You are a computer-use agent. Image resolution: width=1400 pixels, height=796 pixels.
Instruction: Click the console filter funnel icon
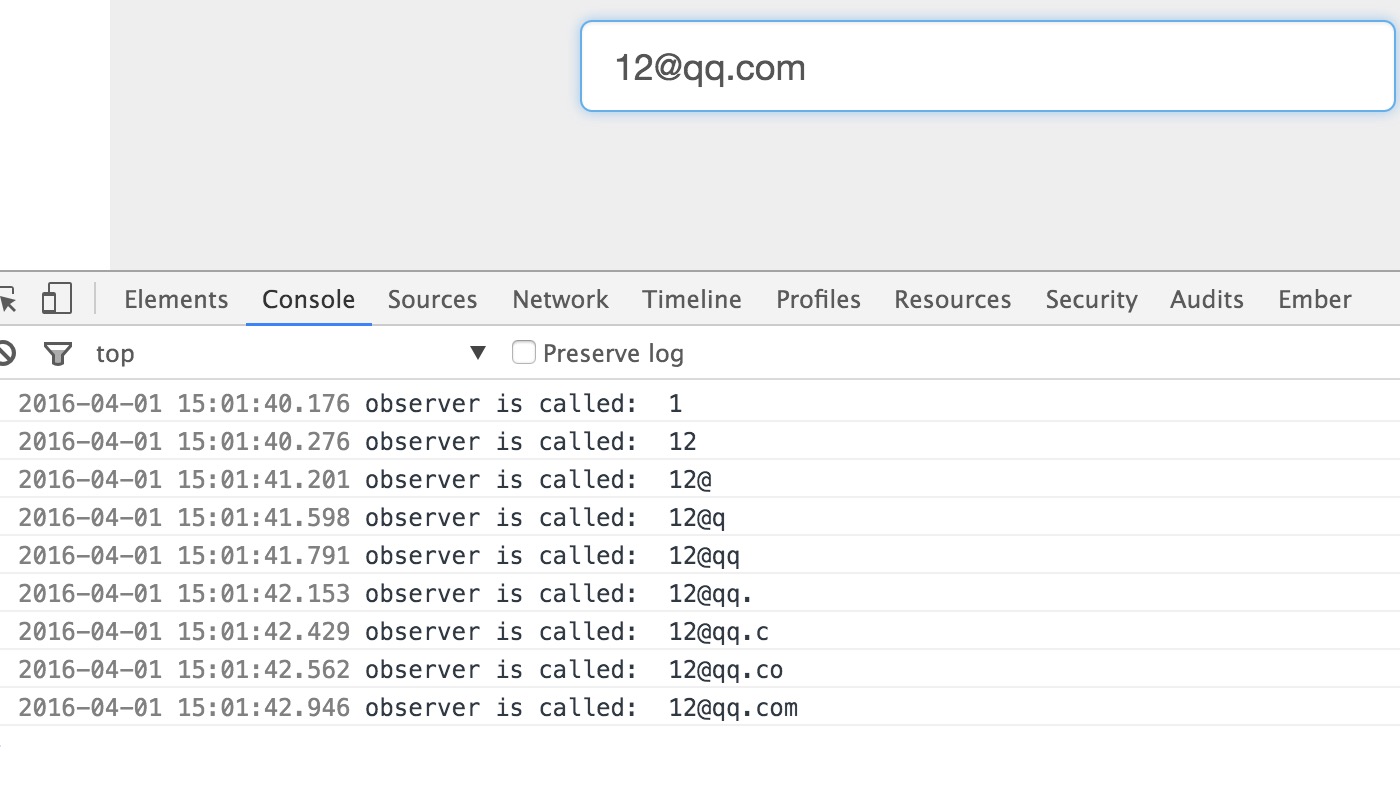click(x=58, y=353)
